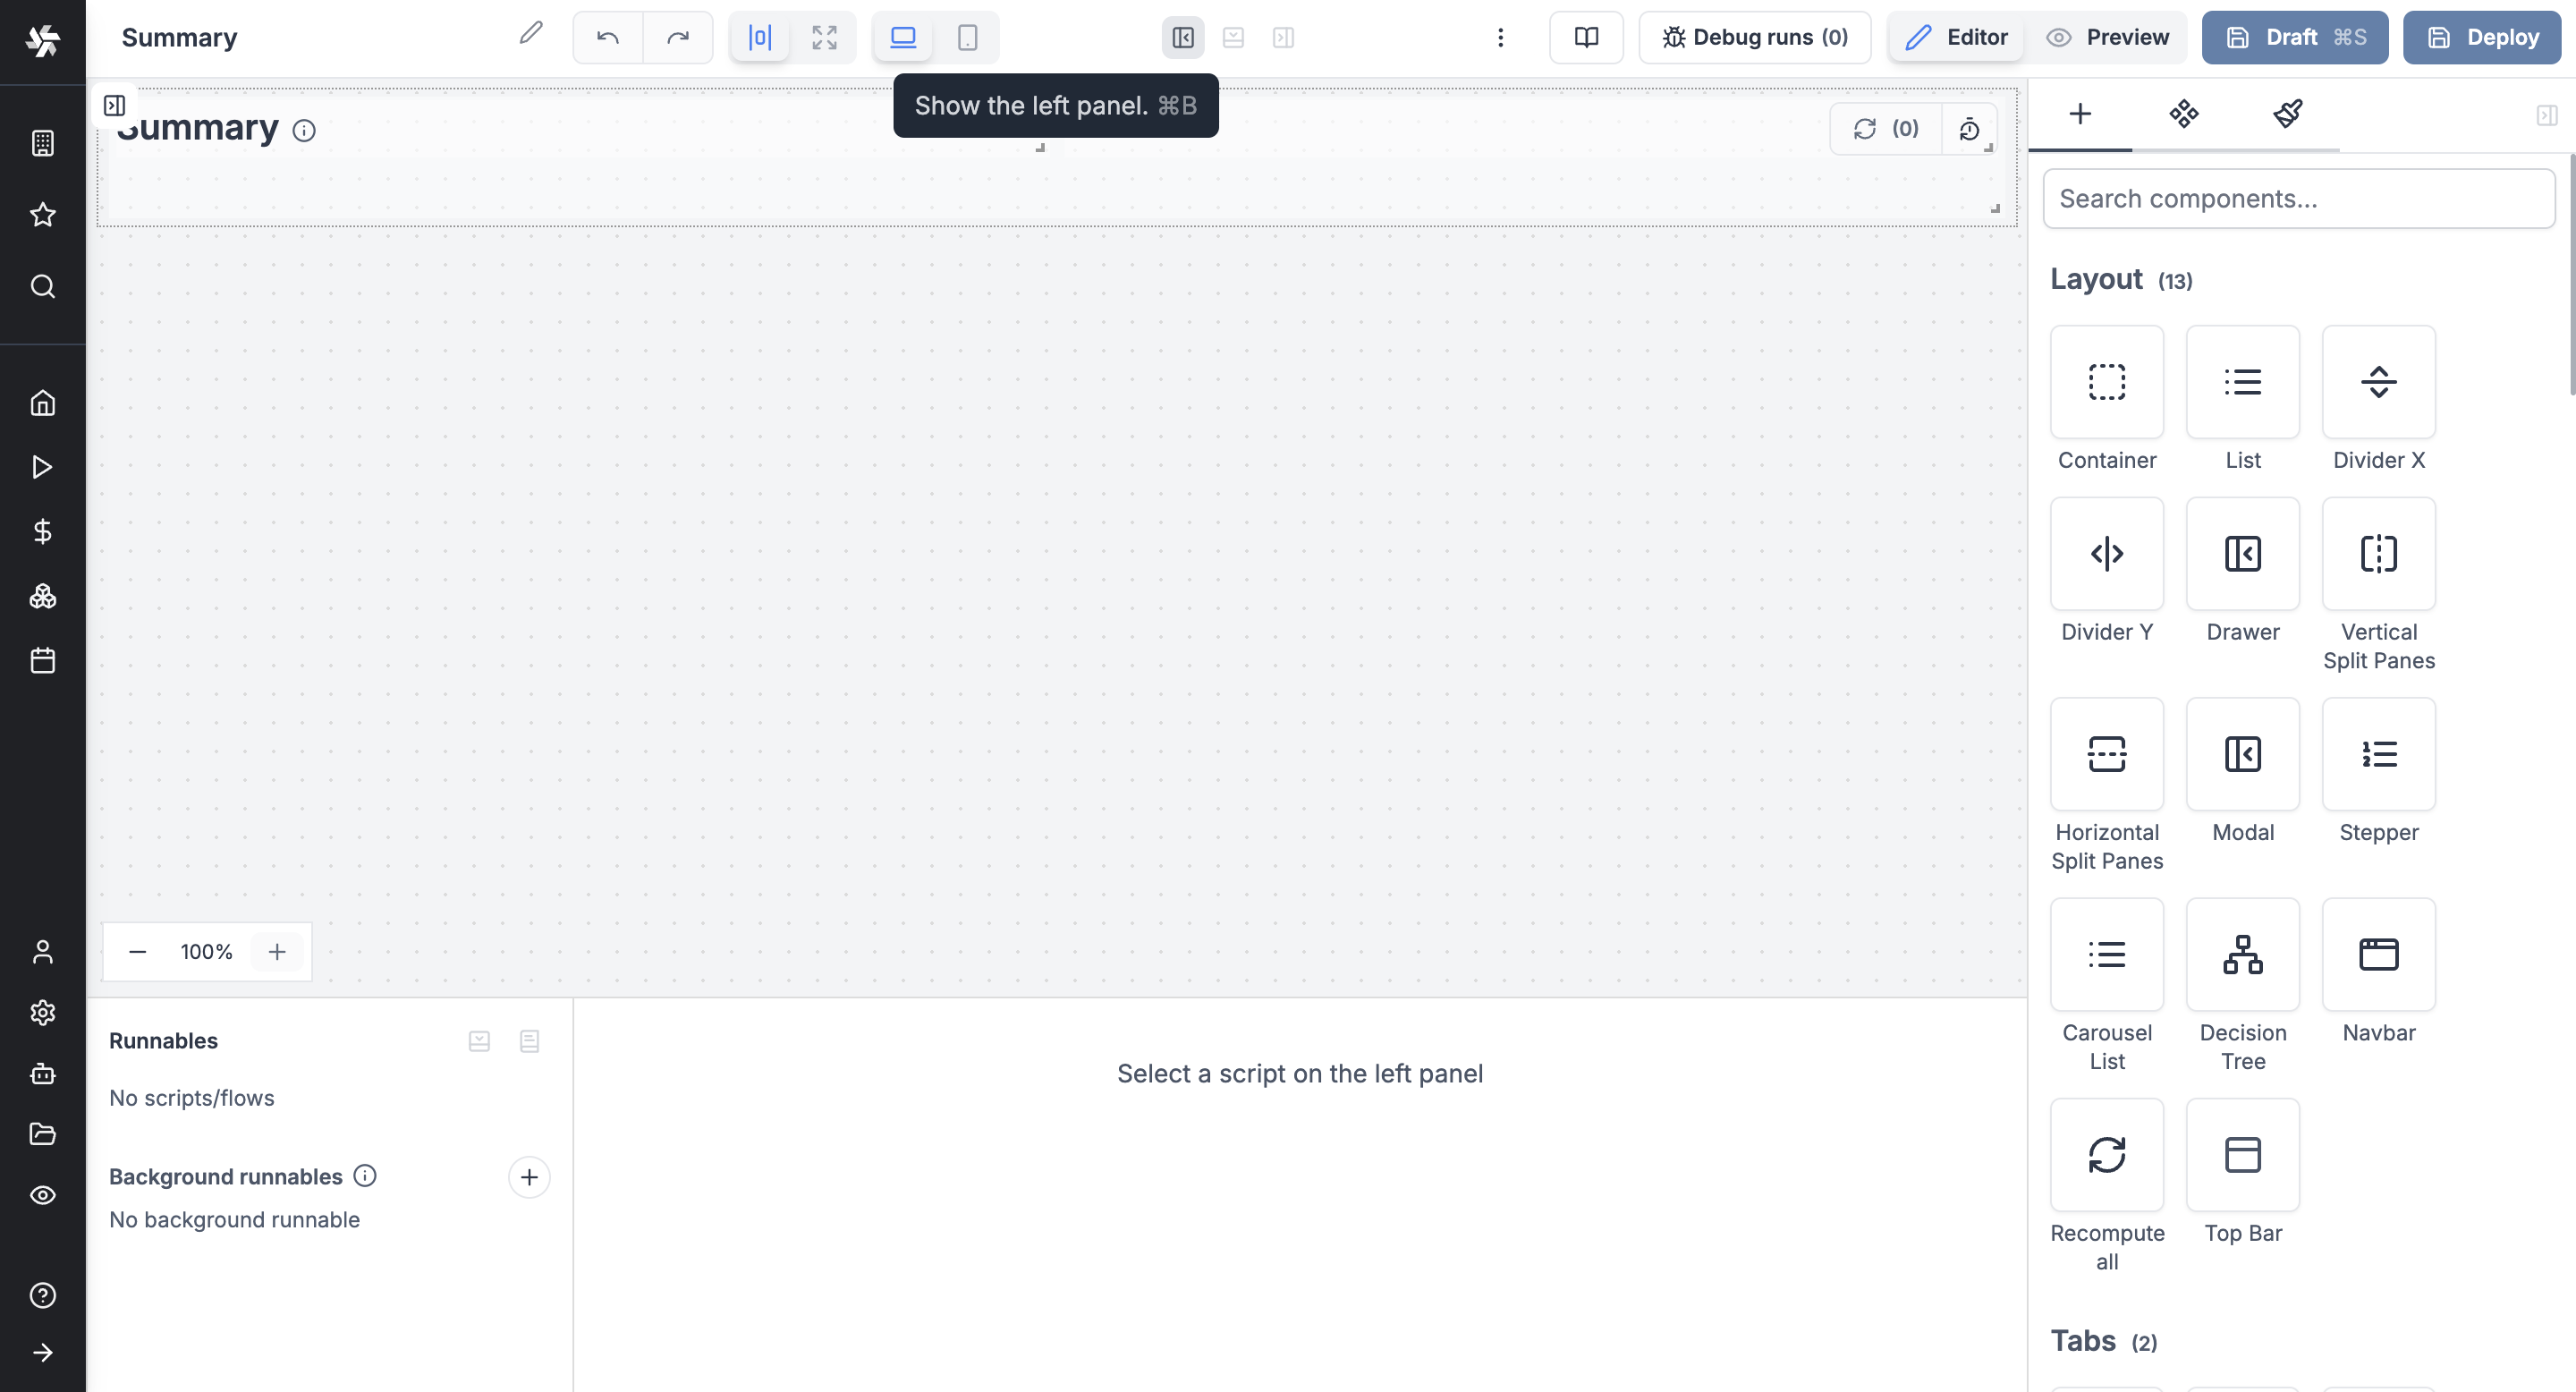Image resolution: width=2576 pixels, height=1392 pixels.
Task: Click the Search components field
Action: tap(2298, 199)
